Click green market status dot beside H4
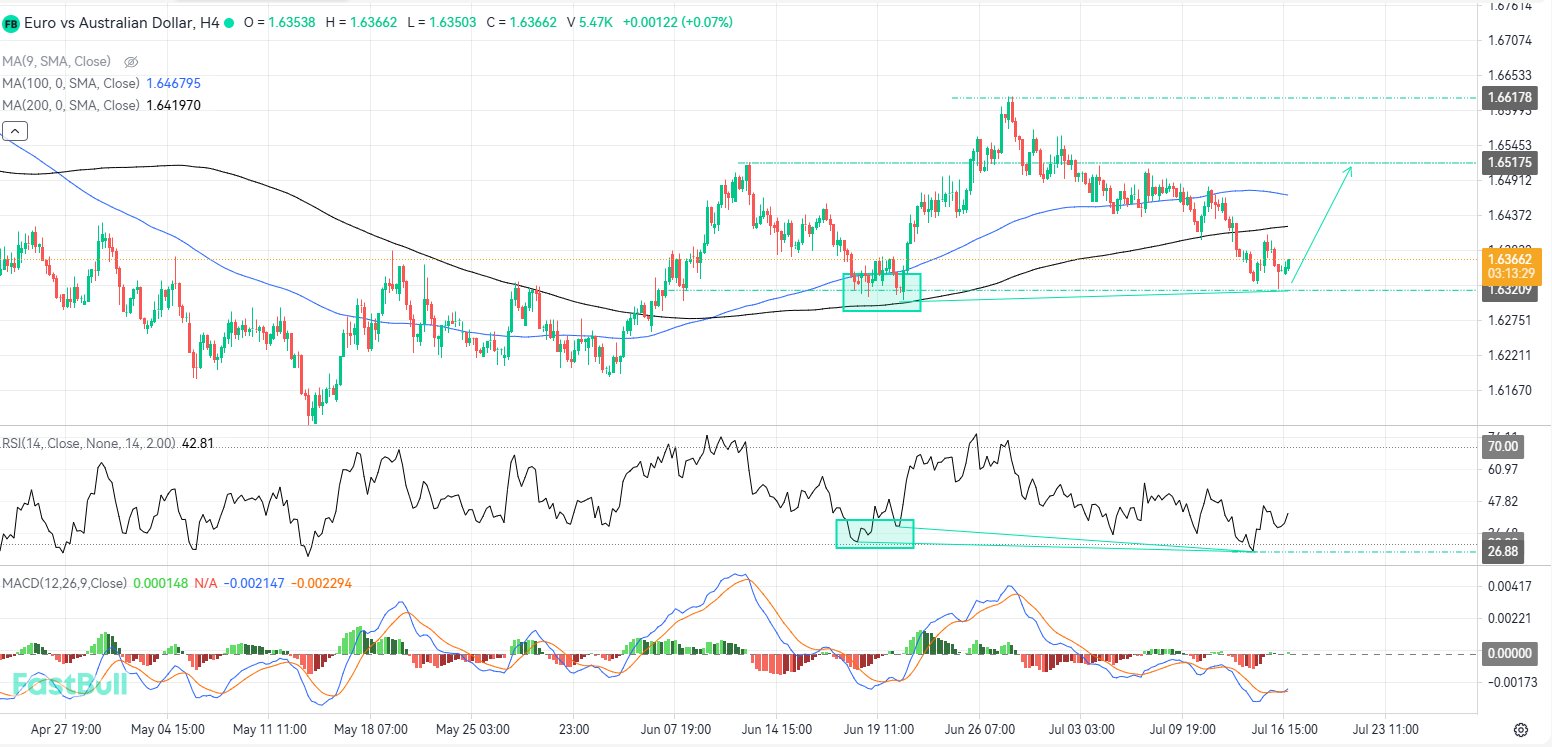The width and height of the screenshot is (1552, 747). (x=229, y=22)
